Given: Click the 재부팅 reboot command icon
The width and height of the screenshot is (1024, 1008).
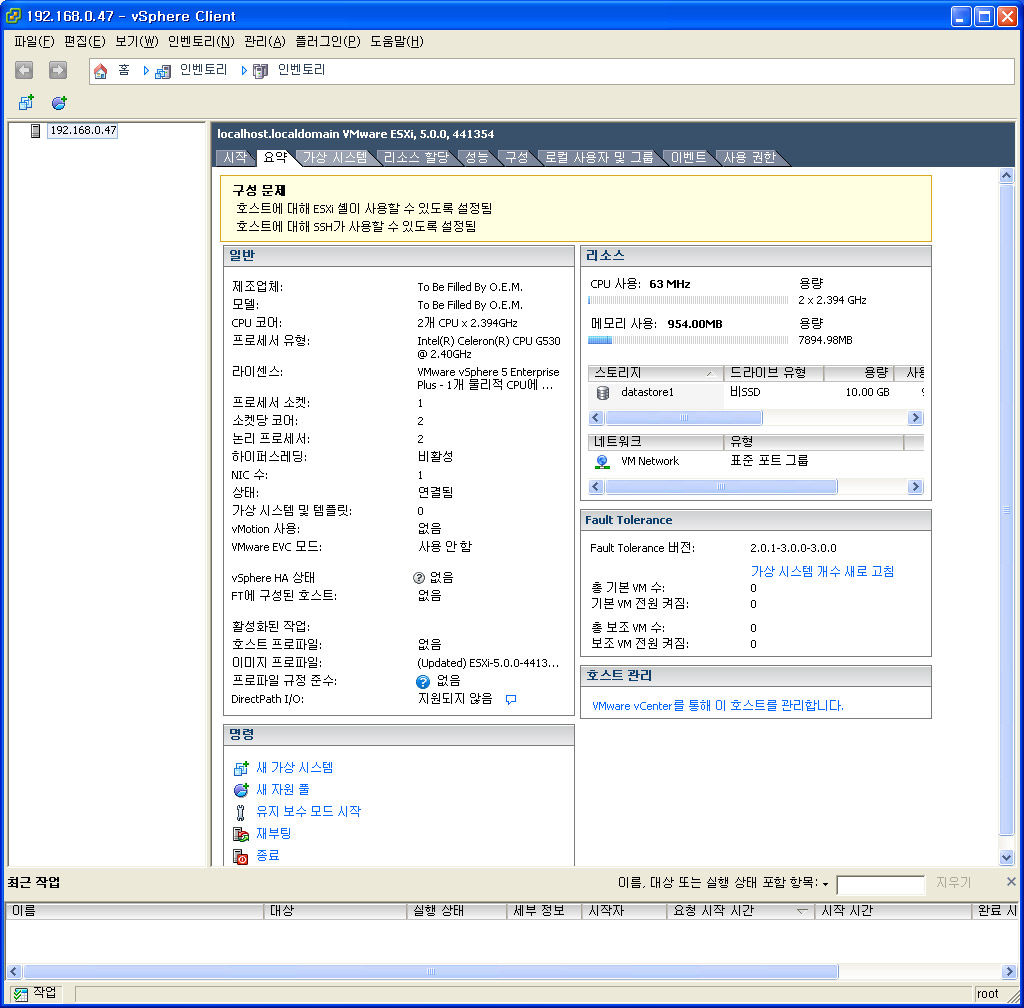Looking at the screenshot, I should 241,834.
